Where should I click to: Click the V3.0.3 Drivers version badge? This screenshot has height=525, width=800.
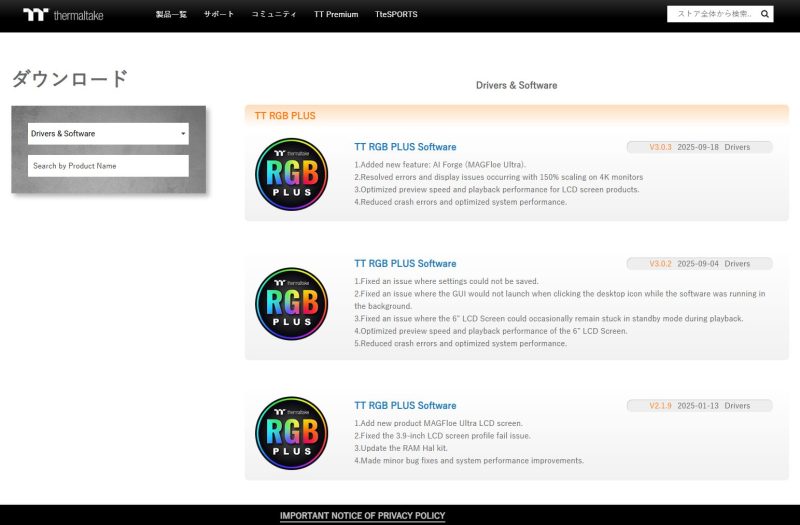[x=699, y=147]
